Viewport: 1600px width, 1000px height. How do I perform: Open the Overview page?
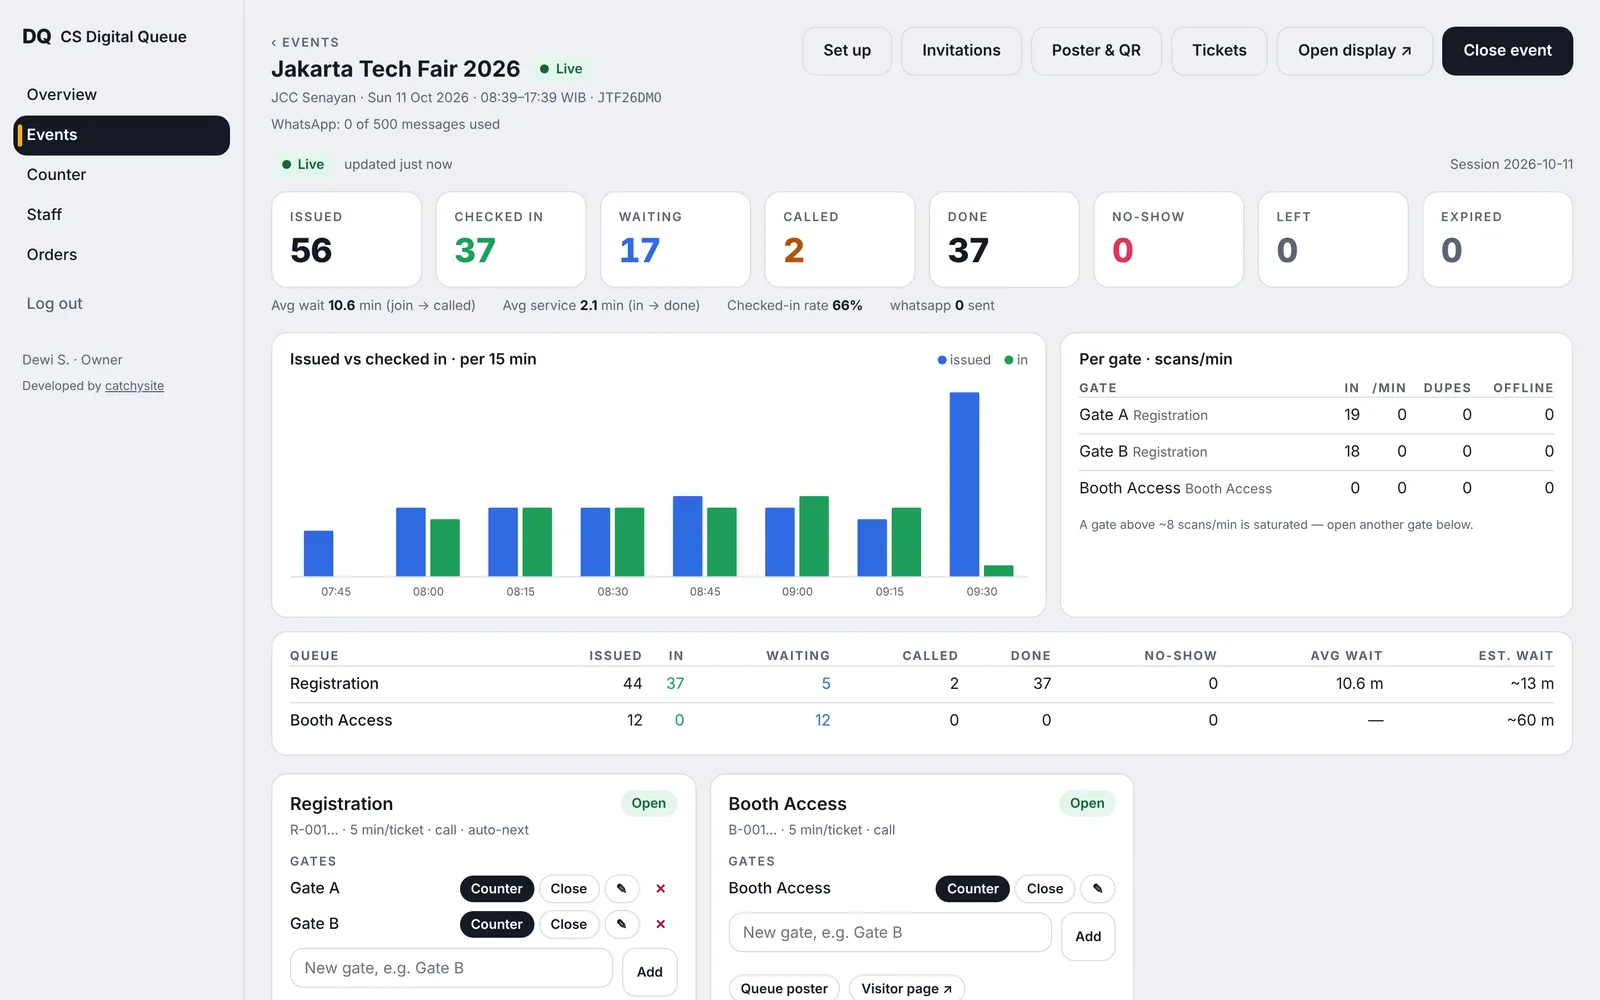coord(121,95)
